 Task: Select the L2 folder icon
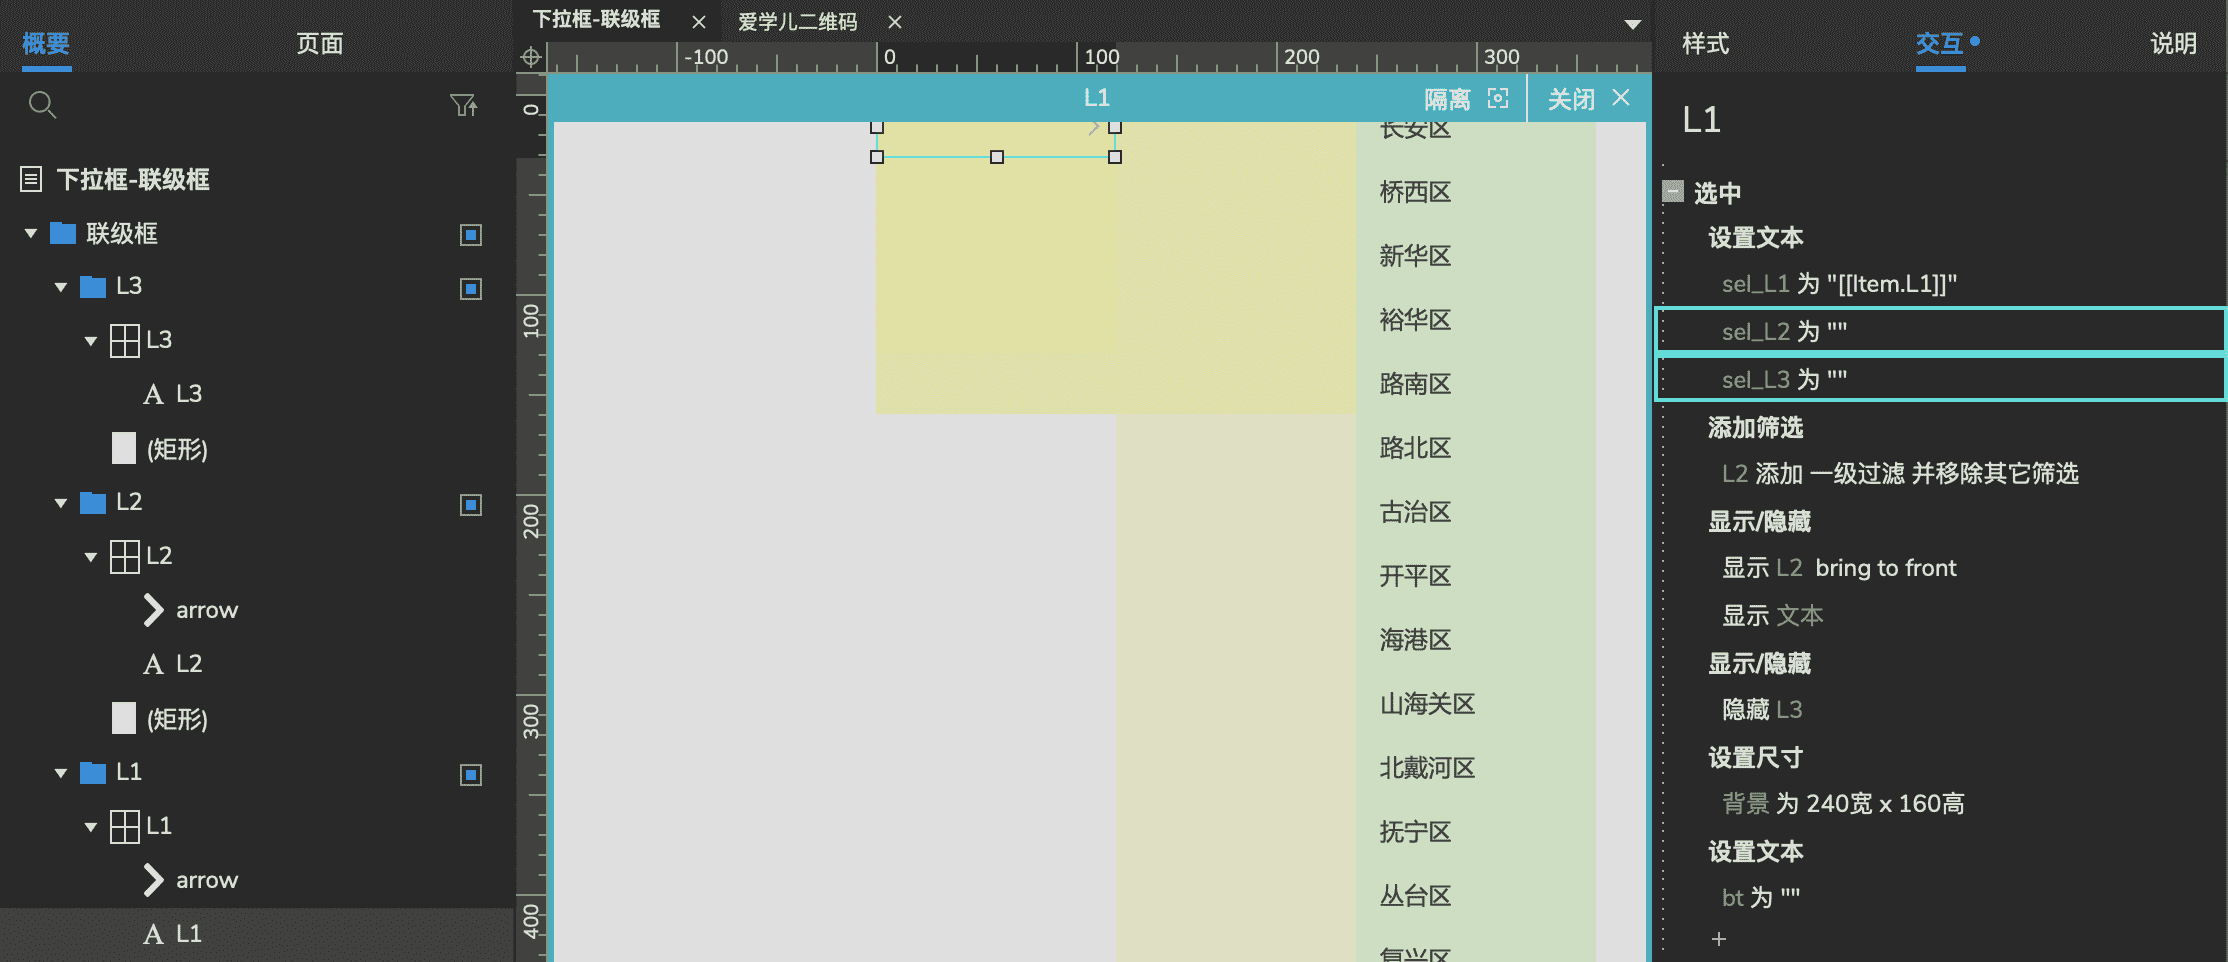pyautogui.click(x=93, y=502)
